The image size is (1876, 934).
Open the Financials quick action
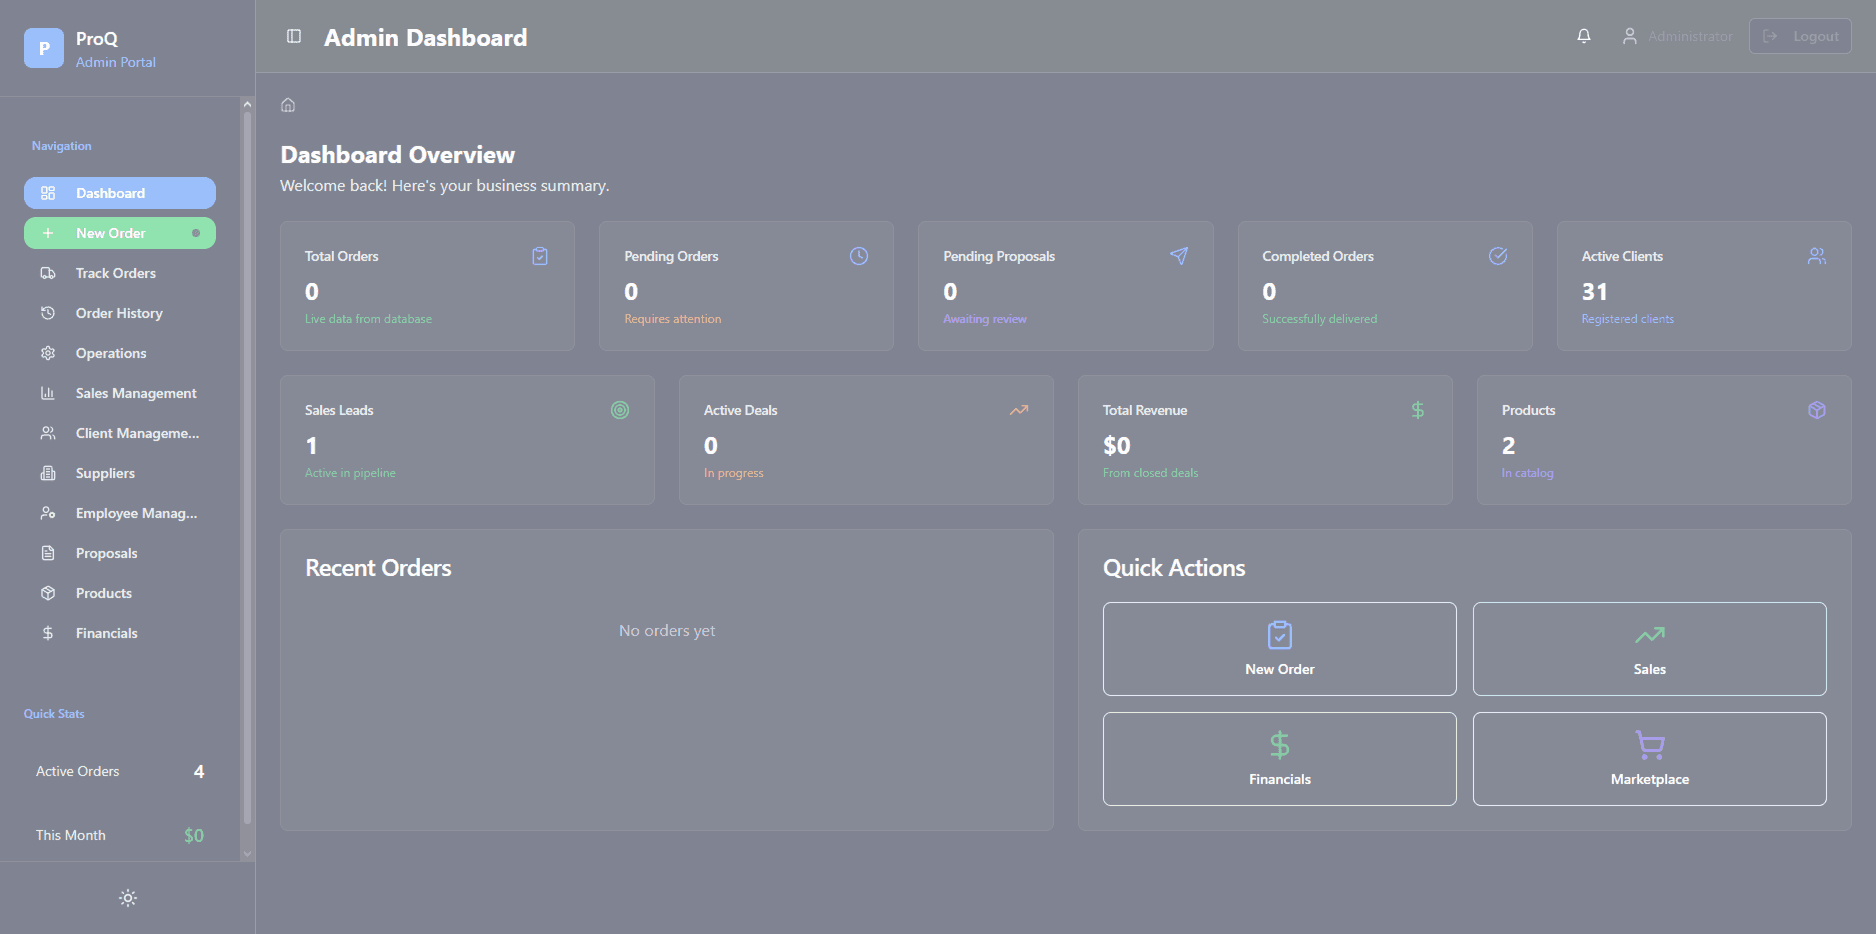[x=1280, y=759]
